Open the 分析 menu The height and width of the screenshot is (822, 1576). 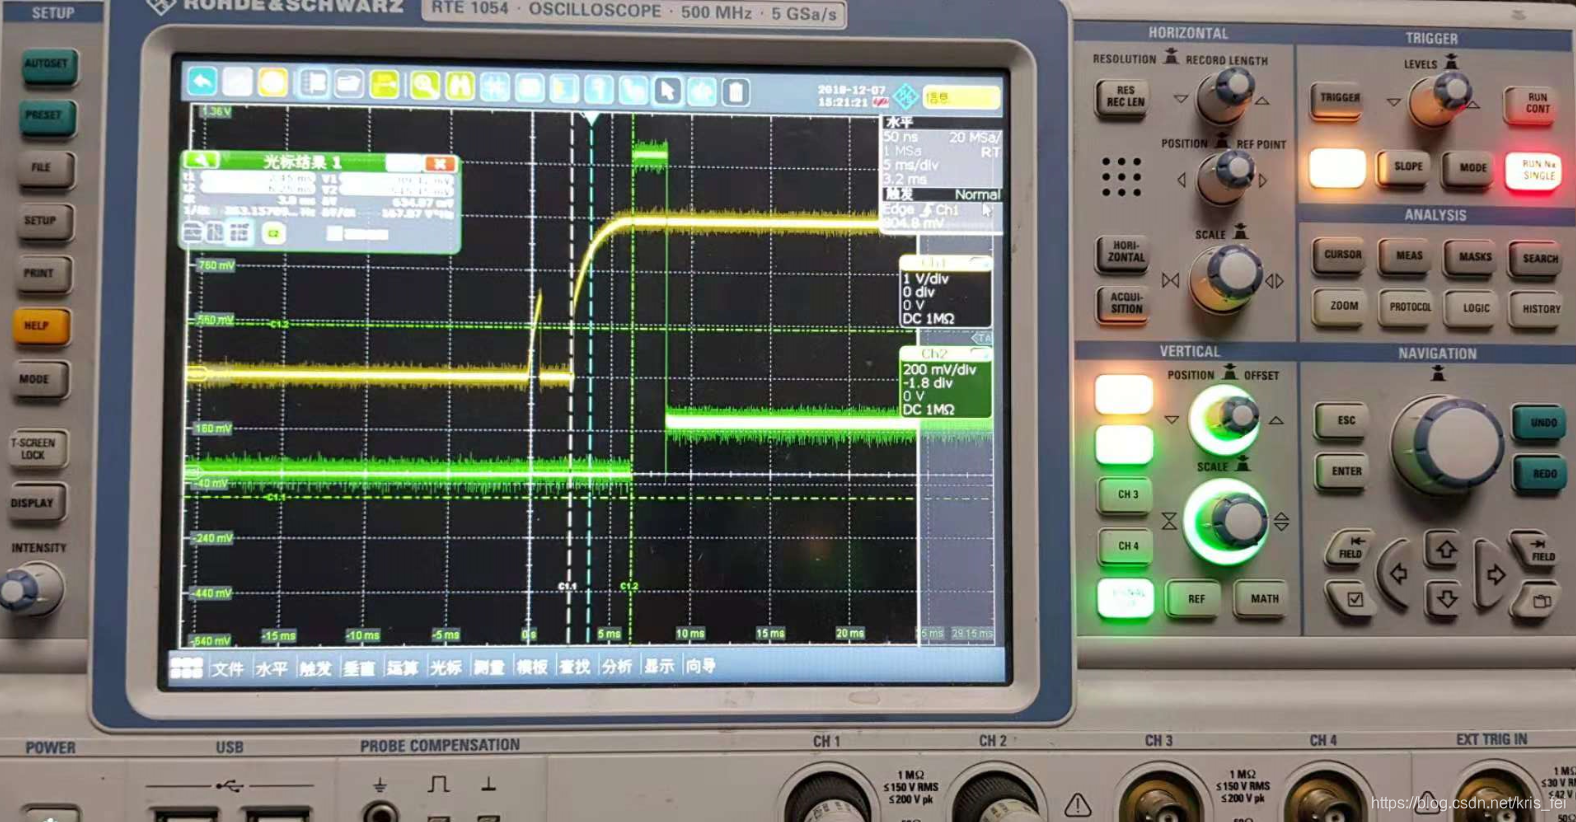click(x=617, y=666)
